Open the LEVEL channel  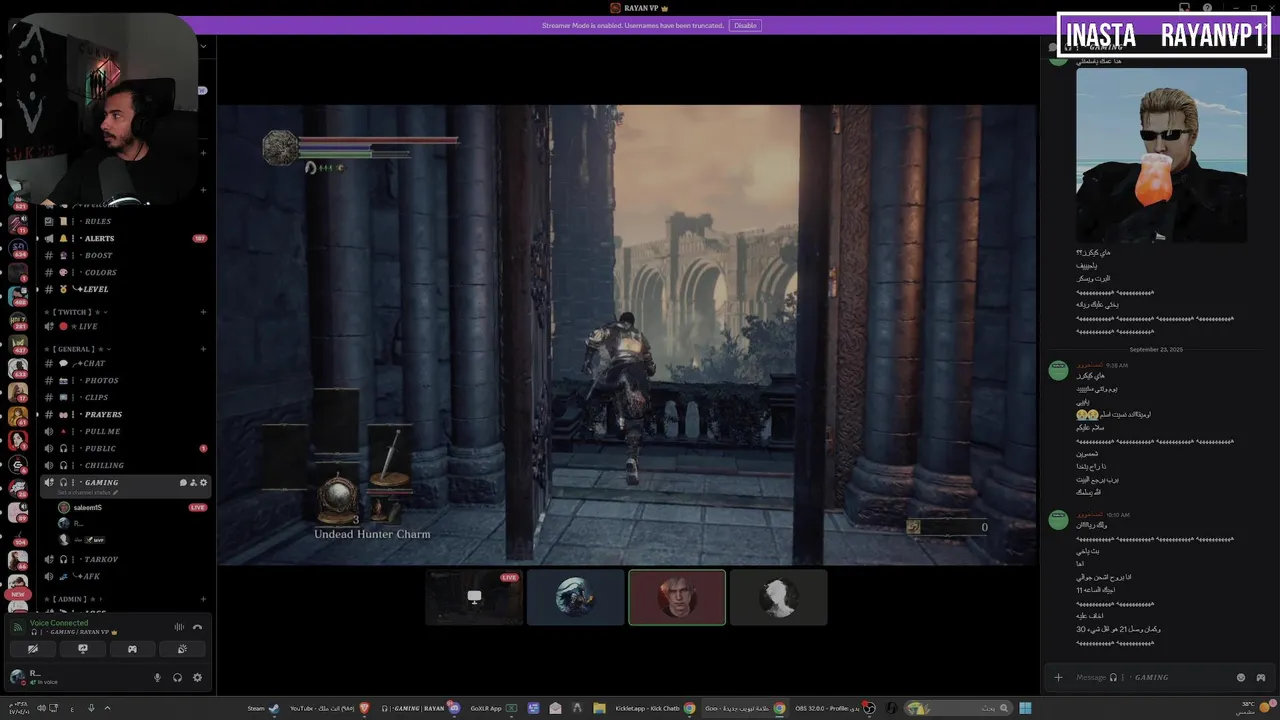click(x=125, y=289)
